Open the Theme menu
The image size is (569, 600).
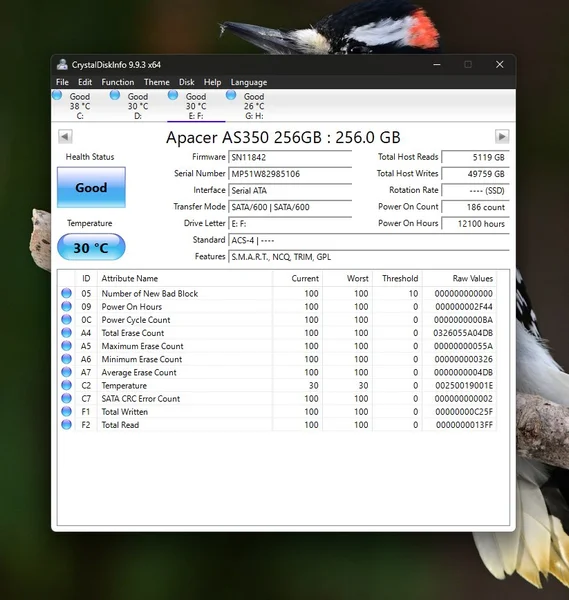point(157,82)
